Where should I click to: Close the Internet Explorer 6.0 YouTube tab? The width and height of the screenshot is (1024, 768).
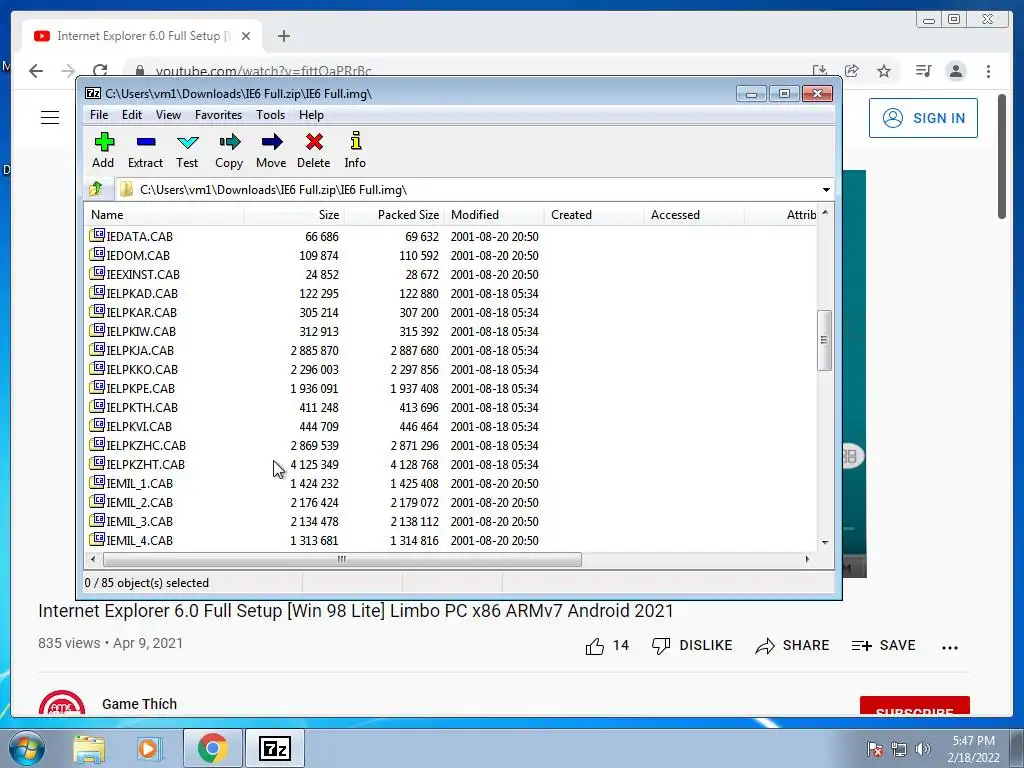point(246,36)
